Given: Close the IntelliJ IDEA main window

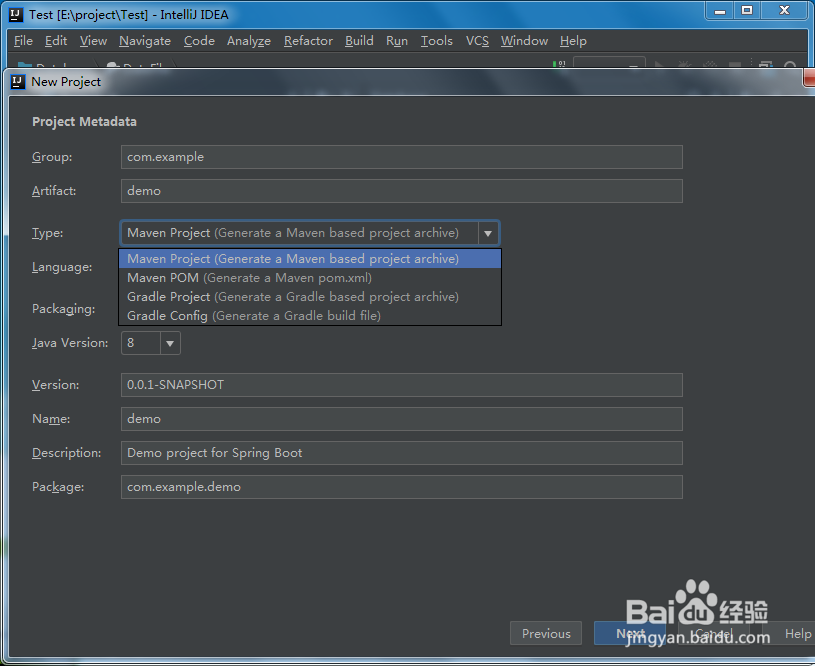Looking at the screenshot, I should tap(785, 11).
